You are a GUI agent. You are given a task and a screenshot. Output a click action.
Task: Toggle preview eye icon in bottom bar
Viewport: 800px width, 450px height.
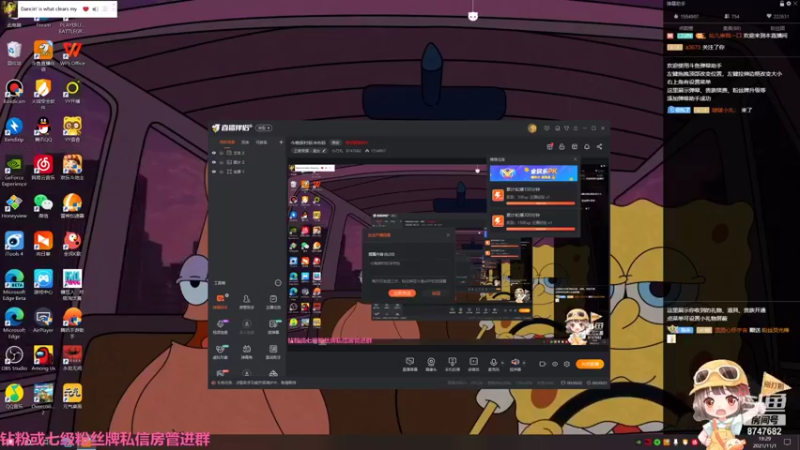(x=555, y=364)
